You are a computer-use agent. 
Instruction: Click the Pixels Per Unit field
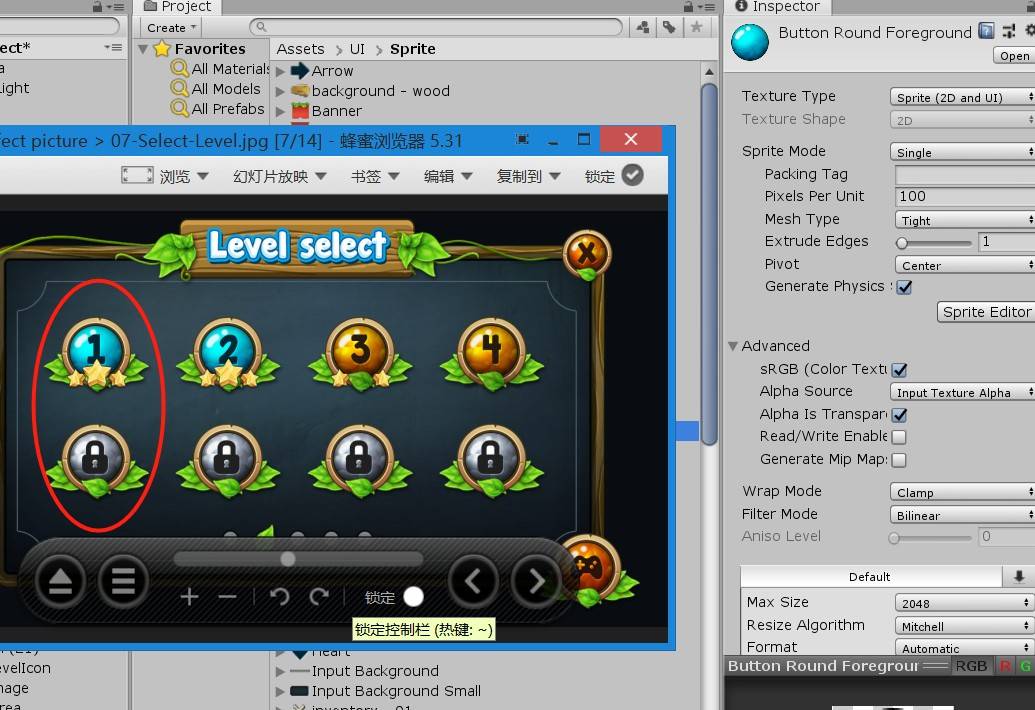[965, 197]
